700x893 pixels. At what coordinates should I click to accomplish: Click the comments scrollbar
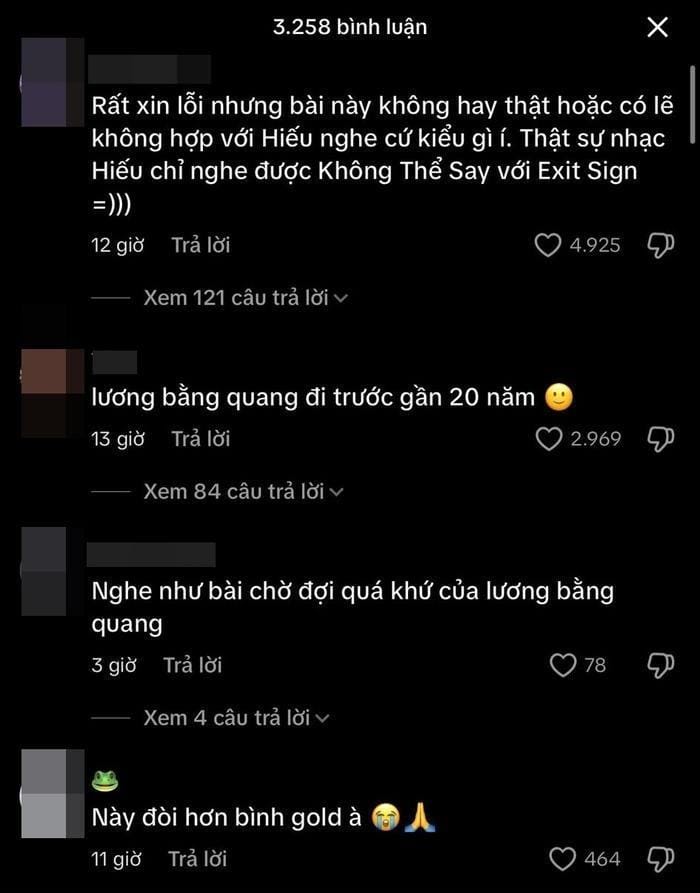(693, 104)
